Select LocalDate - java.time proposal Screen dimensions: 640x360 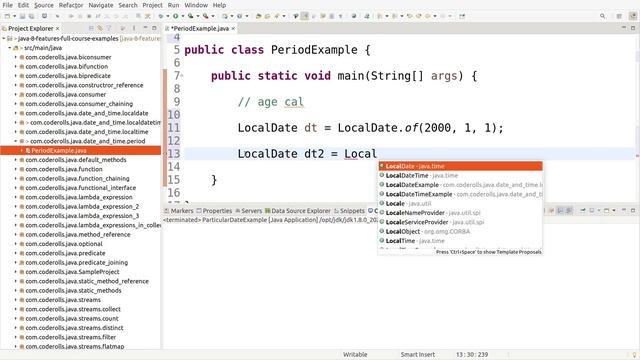click(x=460, y=166)
